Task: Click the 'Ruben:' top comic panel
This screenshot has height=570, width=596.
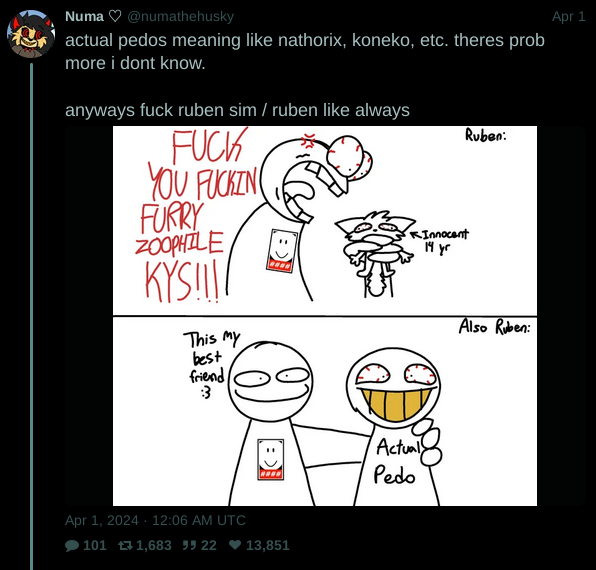Action: click(x=325, y=220)
